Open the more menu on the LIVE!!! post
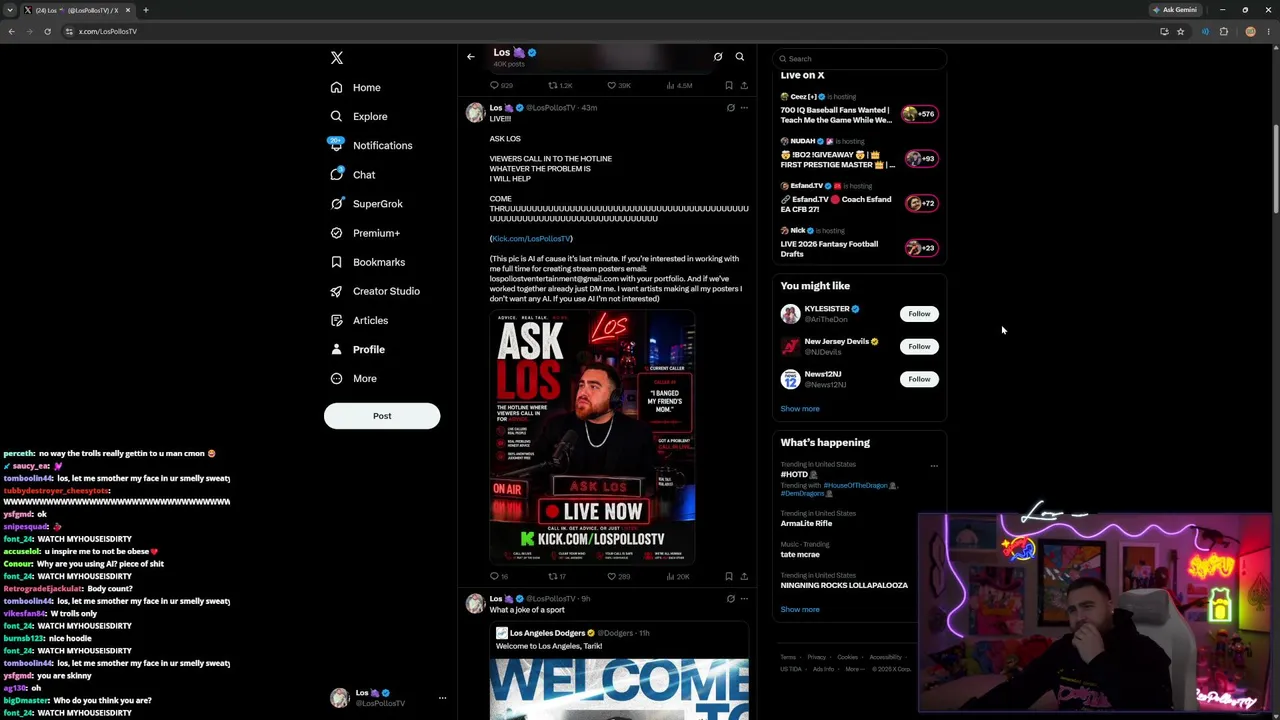1280x720 pixels. [744, 108]
